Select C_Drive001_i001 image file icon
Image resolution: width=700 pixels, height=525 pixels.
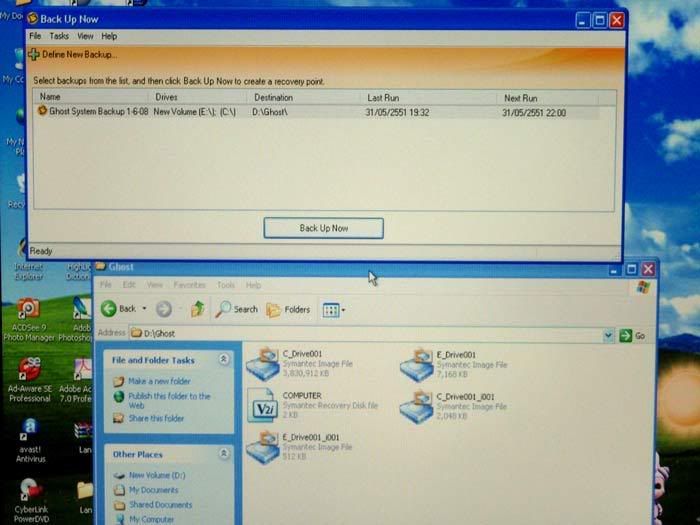[x=417, y=407]
